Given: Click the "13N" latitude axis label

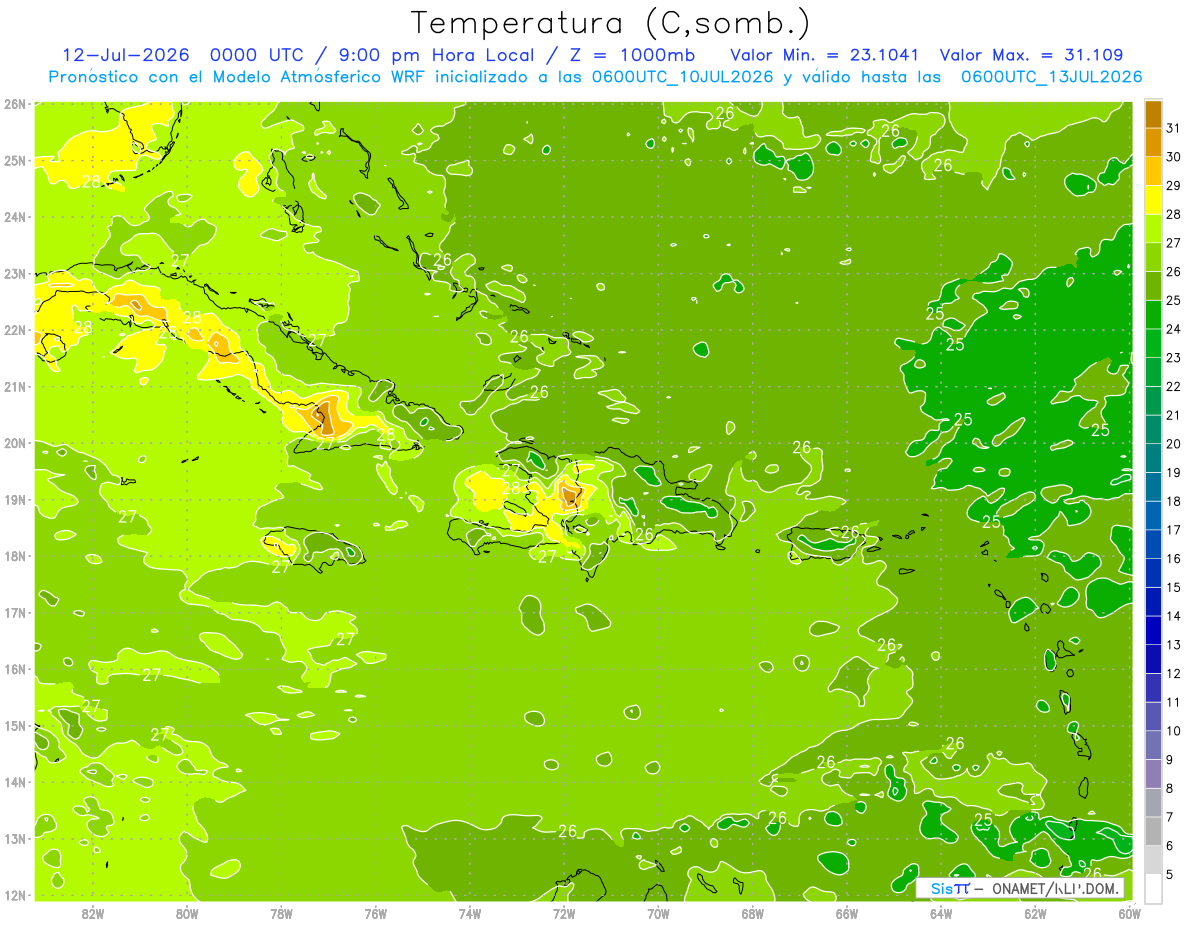Looking at the screenshot, I should (x=15, y=839).
